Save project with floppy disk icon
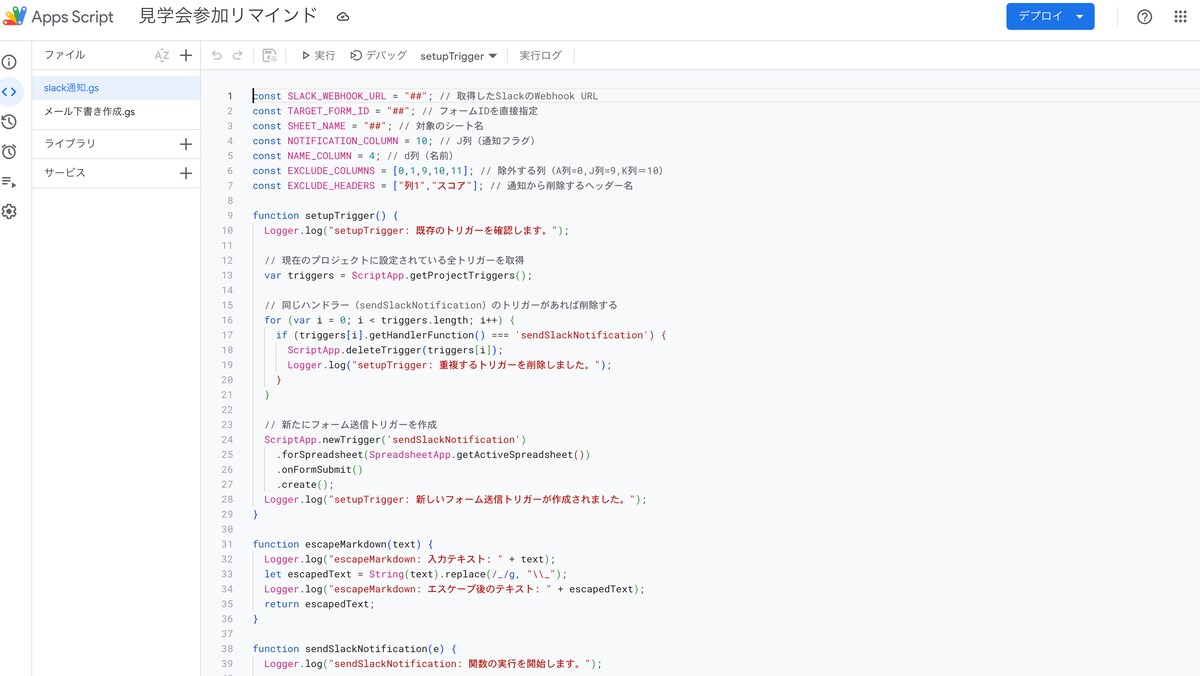 269,56
